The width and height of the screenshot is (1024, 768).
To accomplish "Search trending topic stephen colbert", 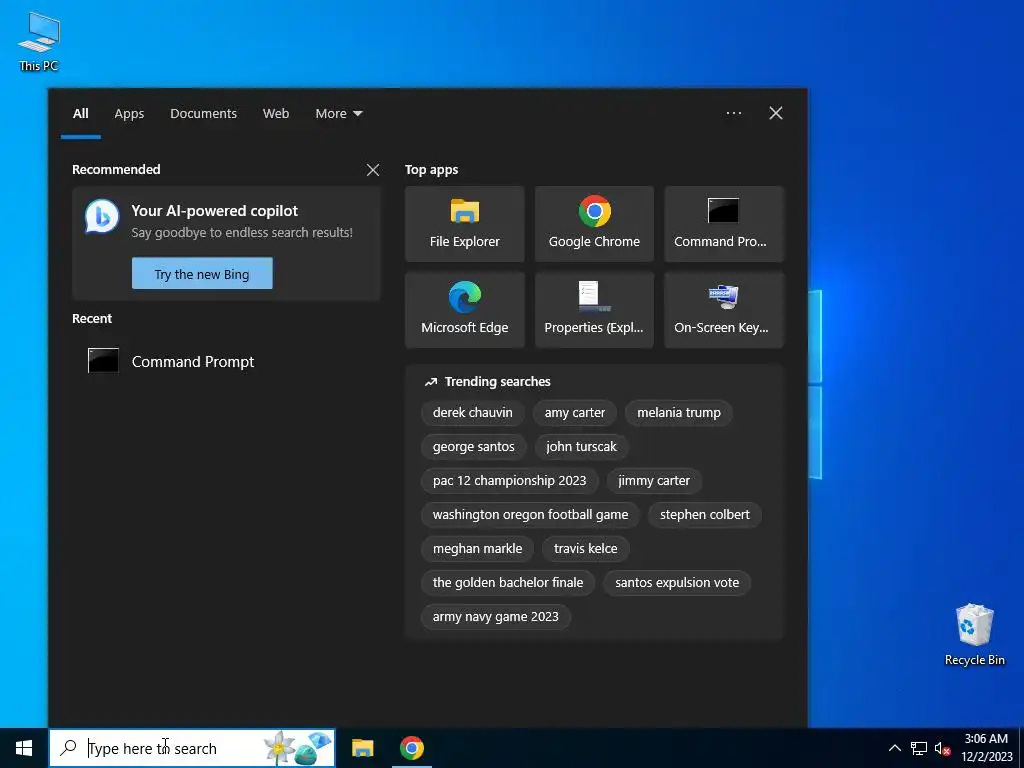I will point(705,515).
